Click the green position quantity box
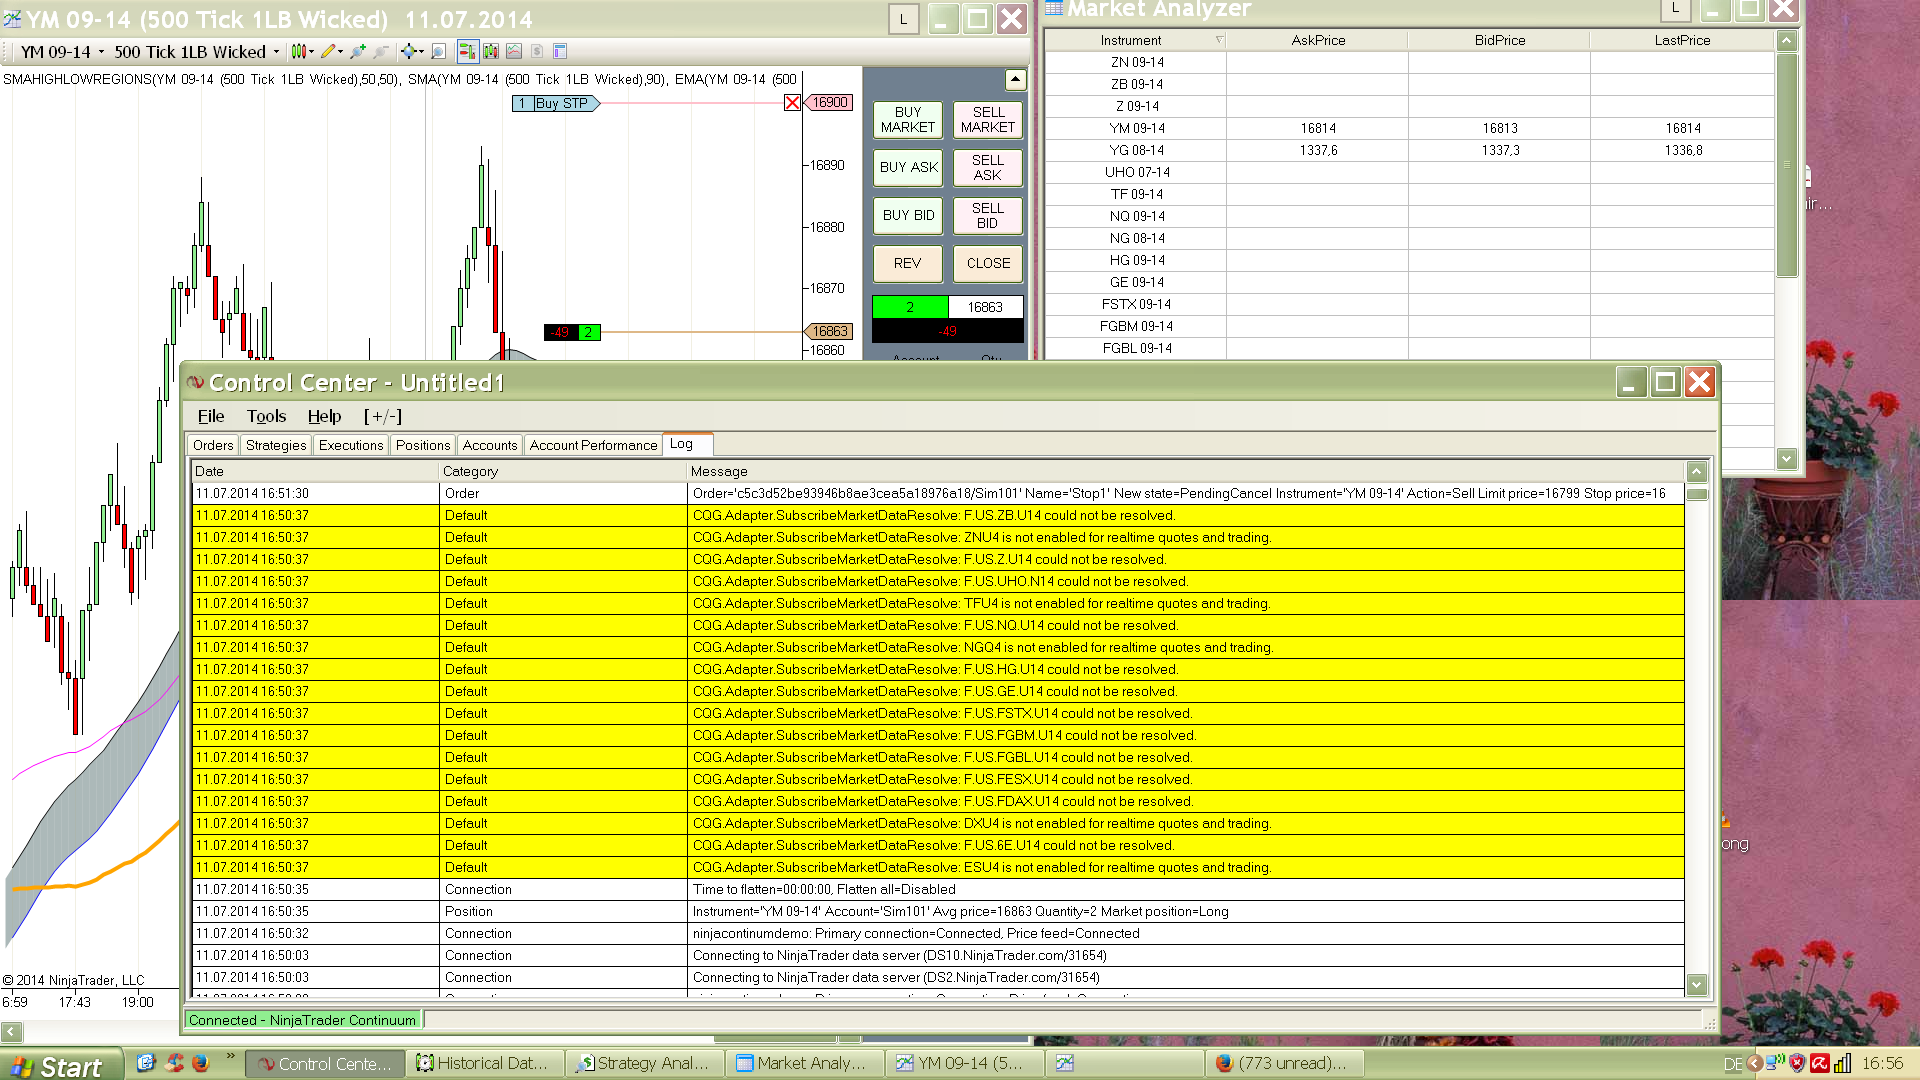1920x1080 pixels. point(909,307)
